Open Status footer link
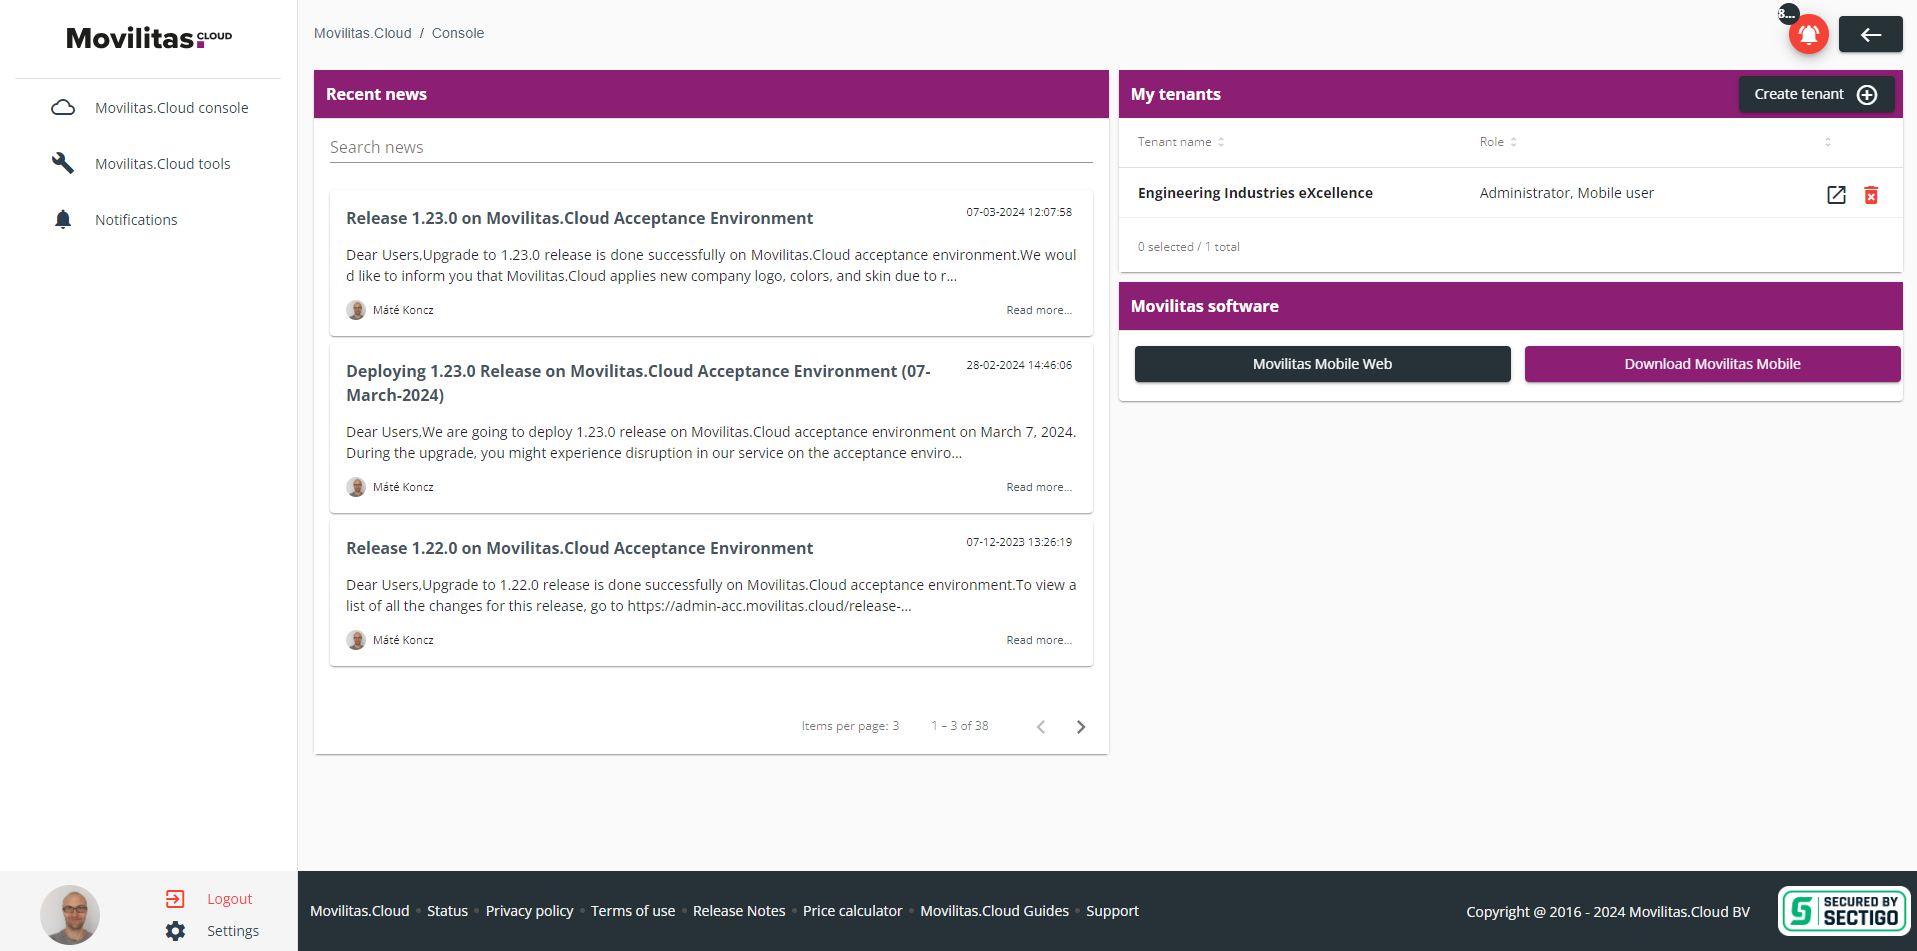Screen dimensions: 1917x951 click(x=447, y=911)
